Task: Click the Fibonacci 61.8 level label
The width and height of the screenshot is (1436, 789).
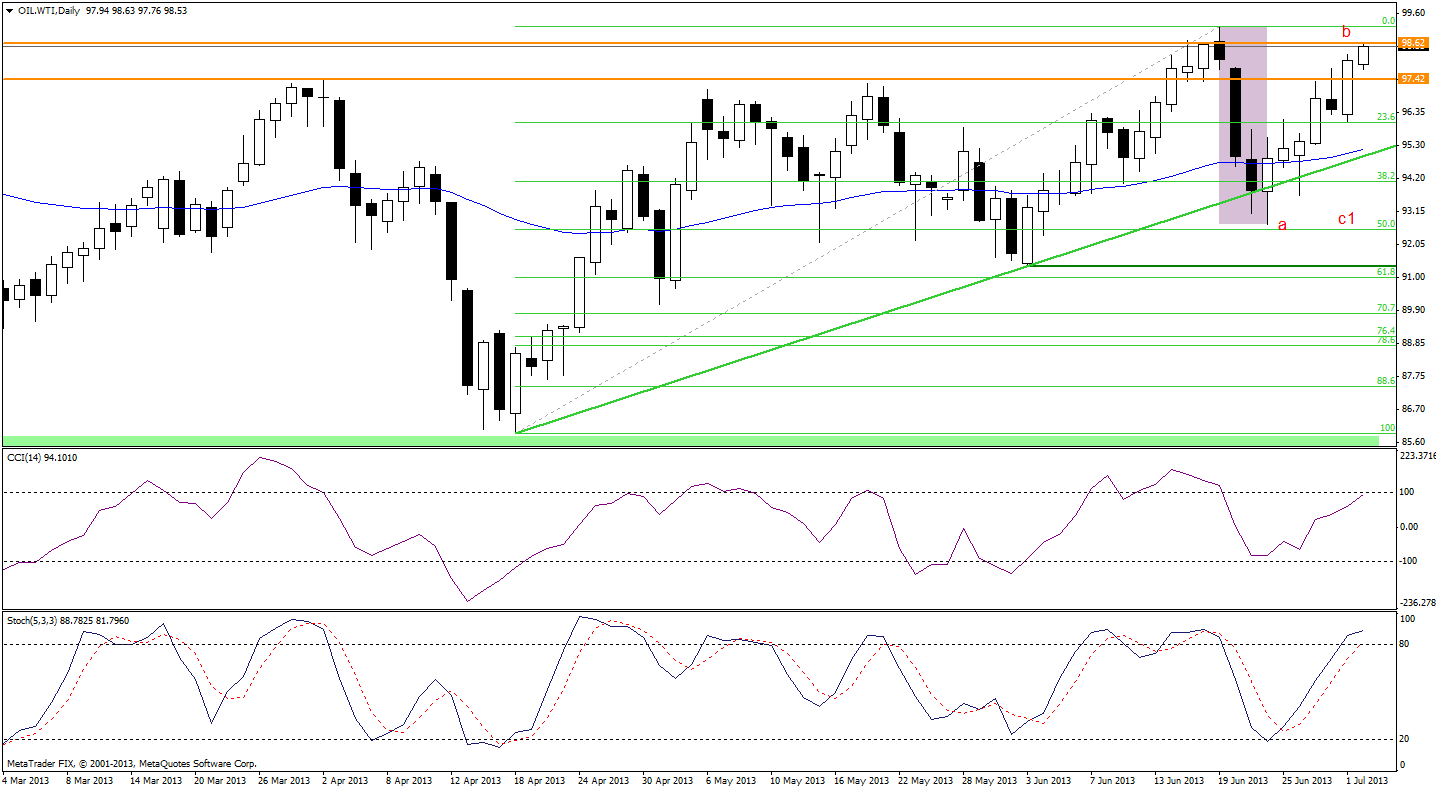Action: pyautogui.click(x=1386, y=271)
